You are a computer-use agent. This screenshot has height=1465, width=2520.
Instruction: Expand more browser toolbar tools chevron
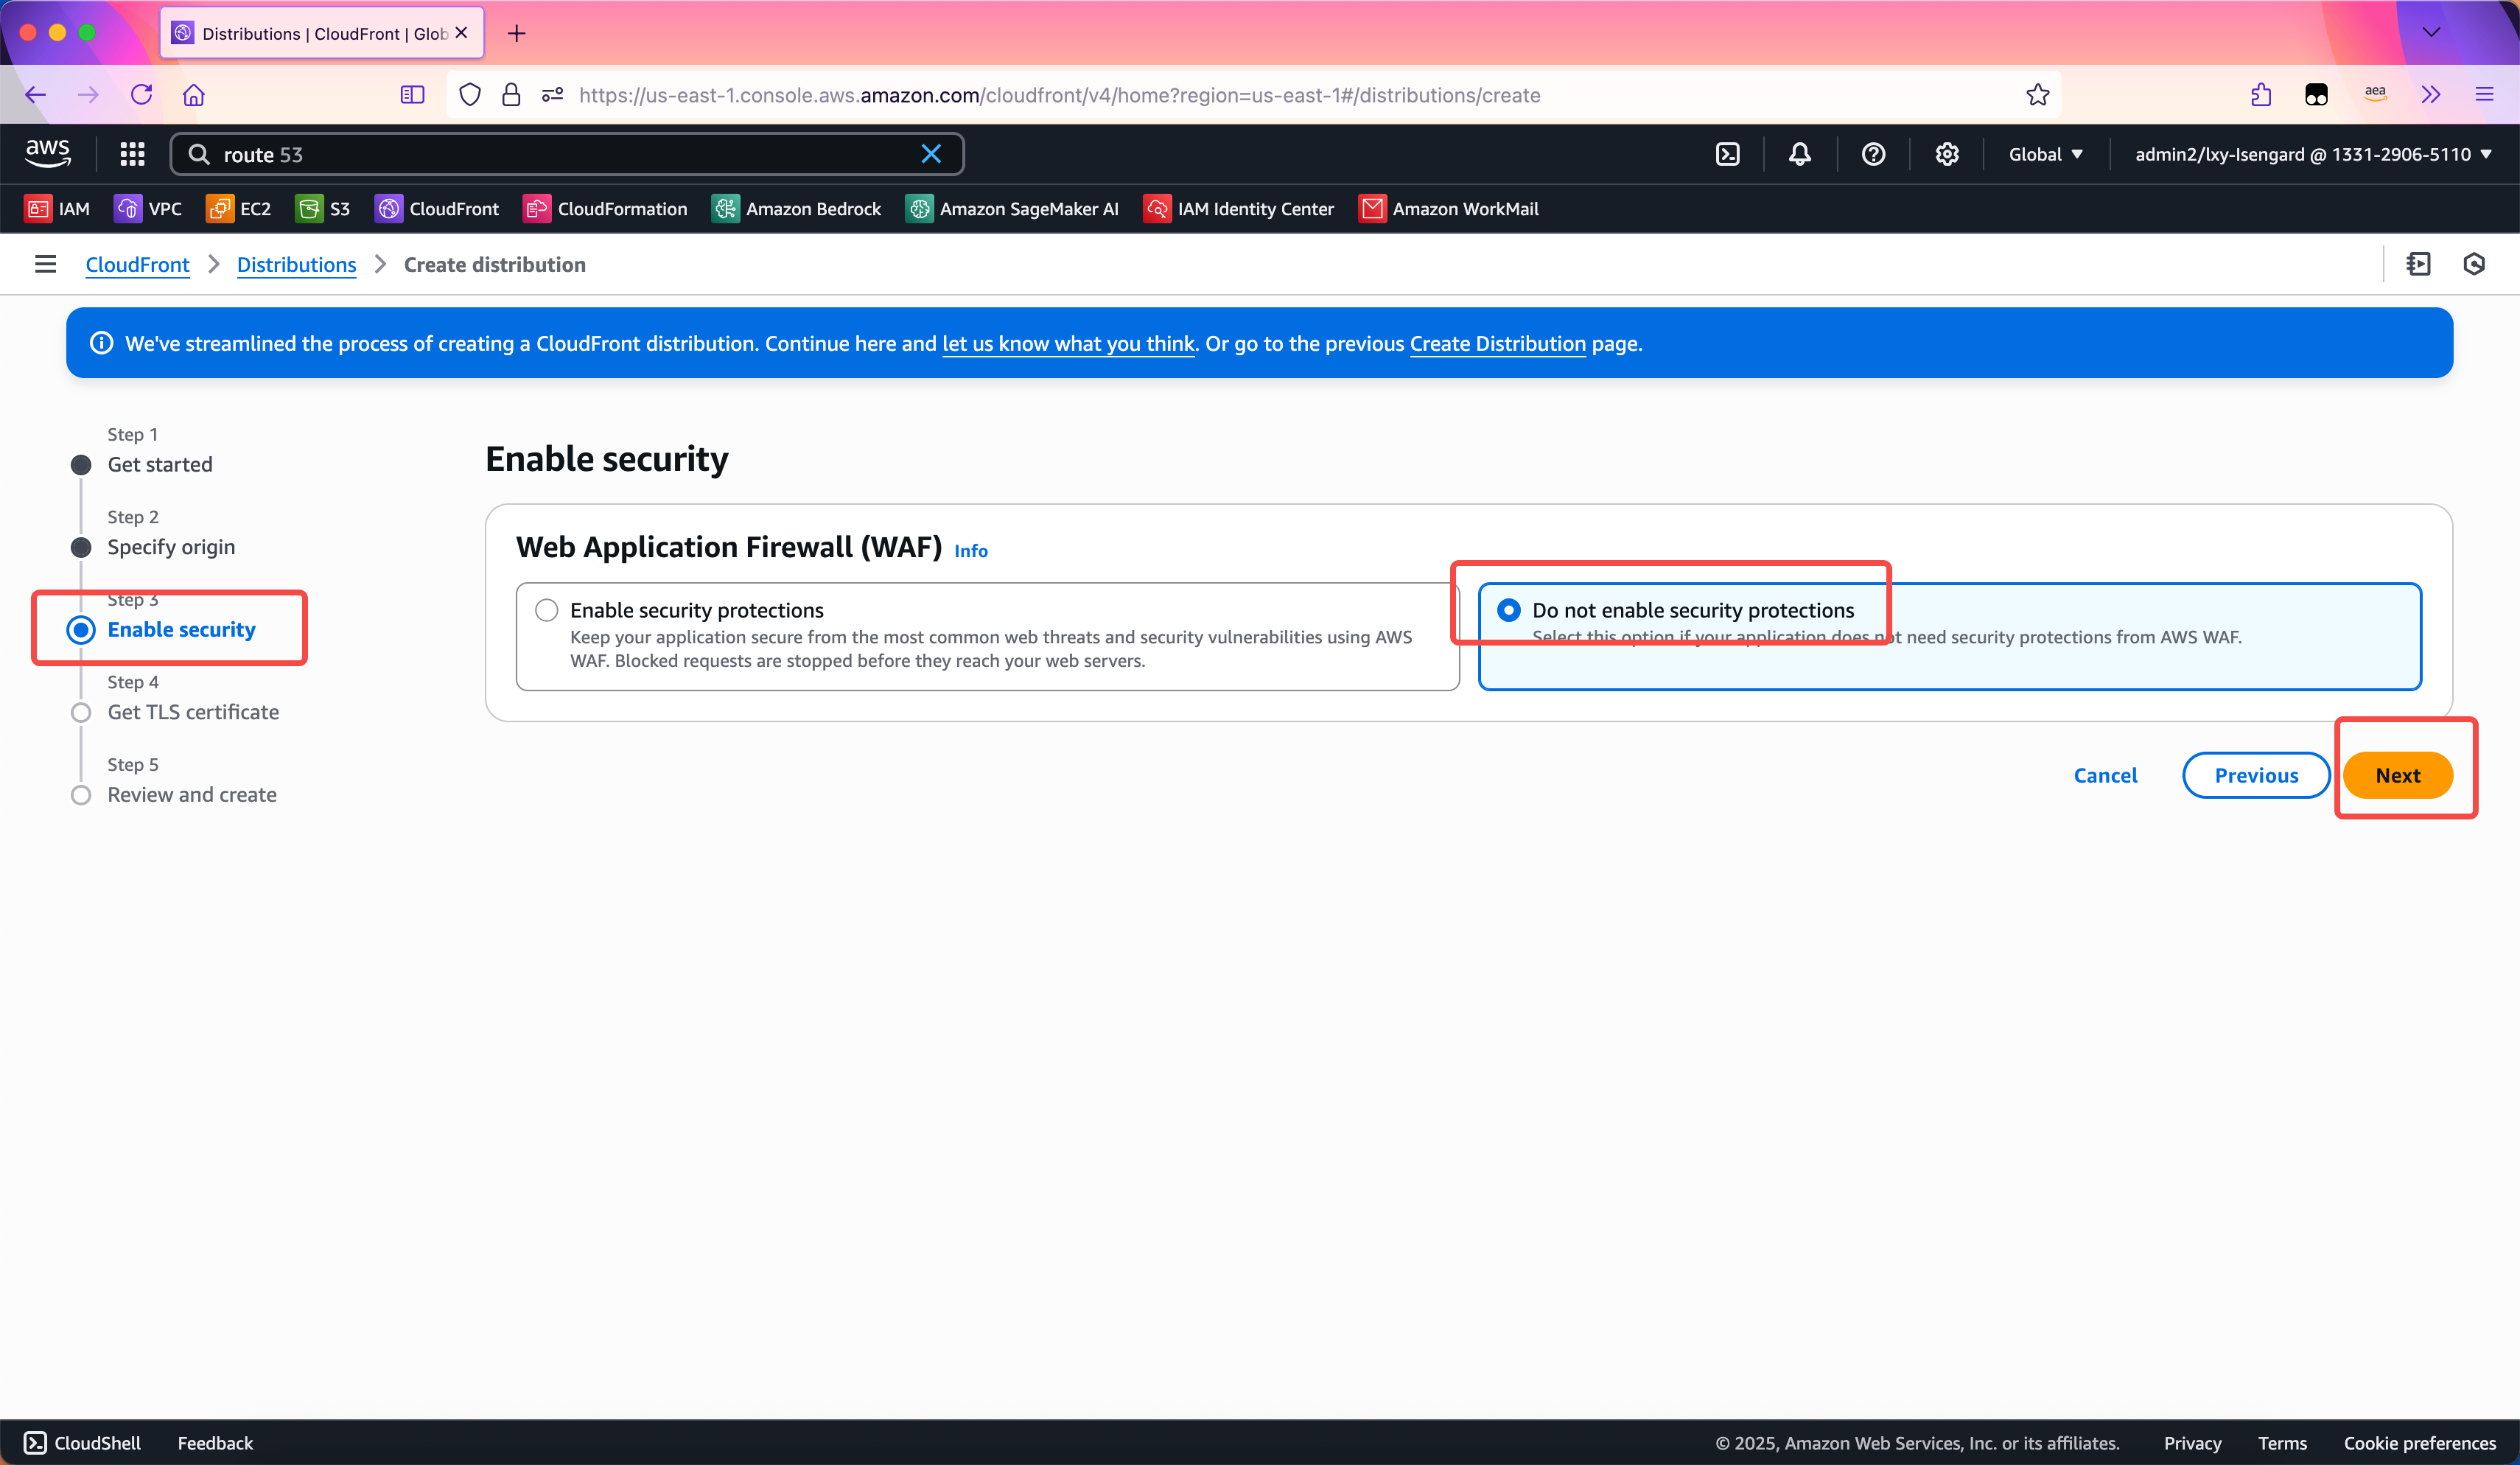pyautogui.click(x=2430, y=95)
